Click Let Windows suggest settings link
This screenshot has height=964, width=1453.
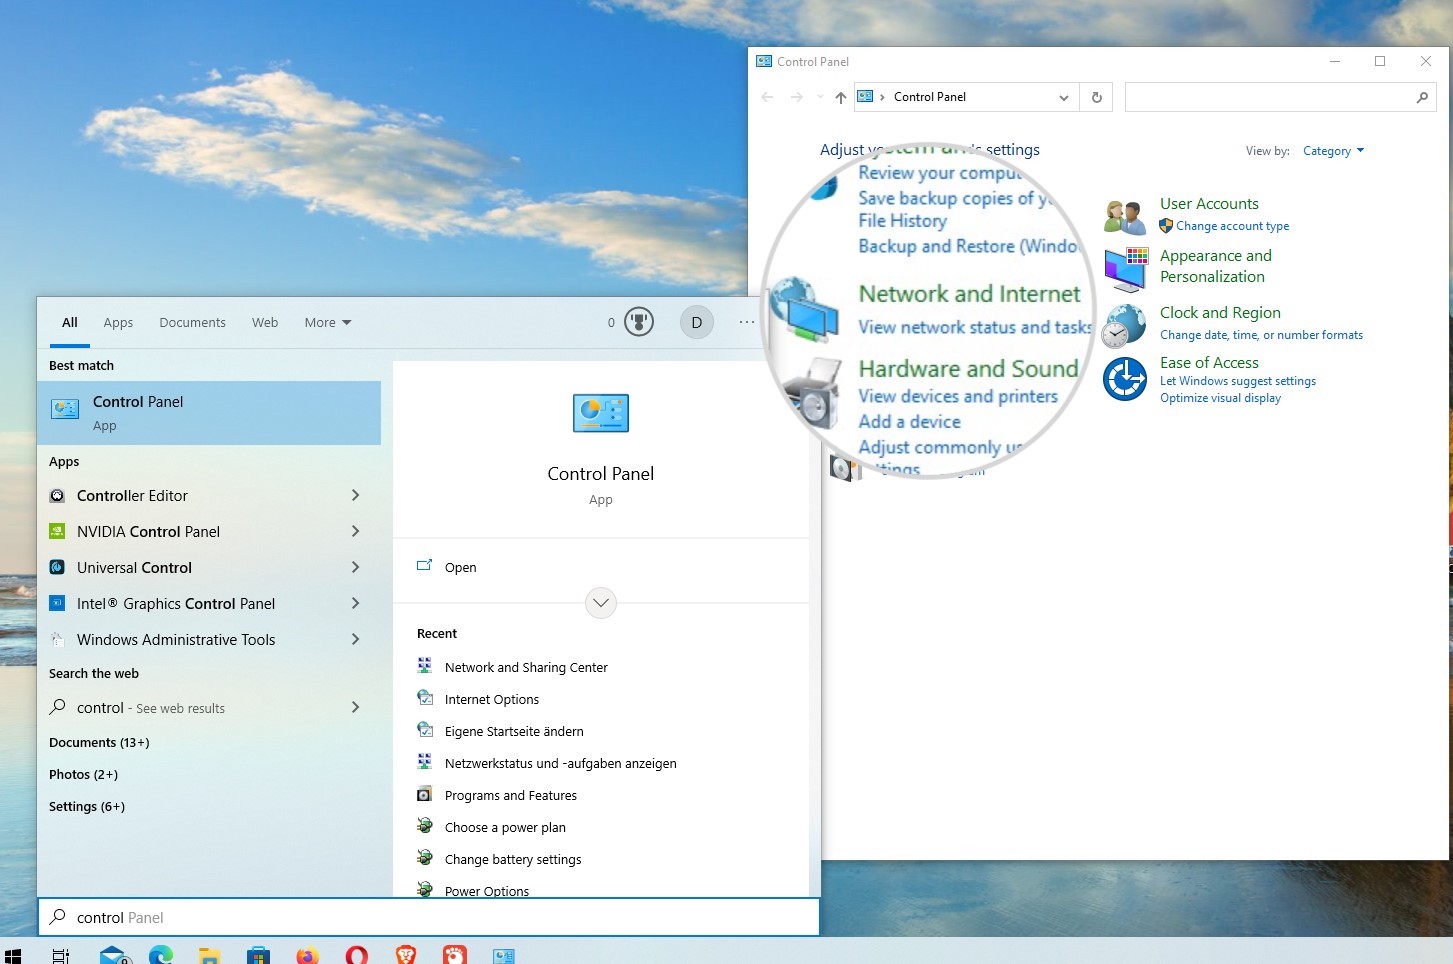coord(1238,381)
